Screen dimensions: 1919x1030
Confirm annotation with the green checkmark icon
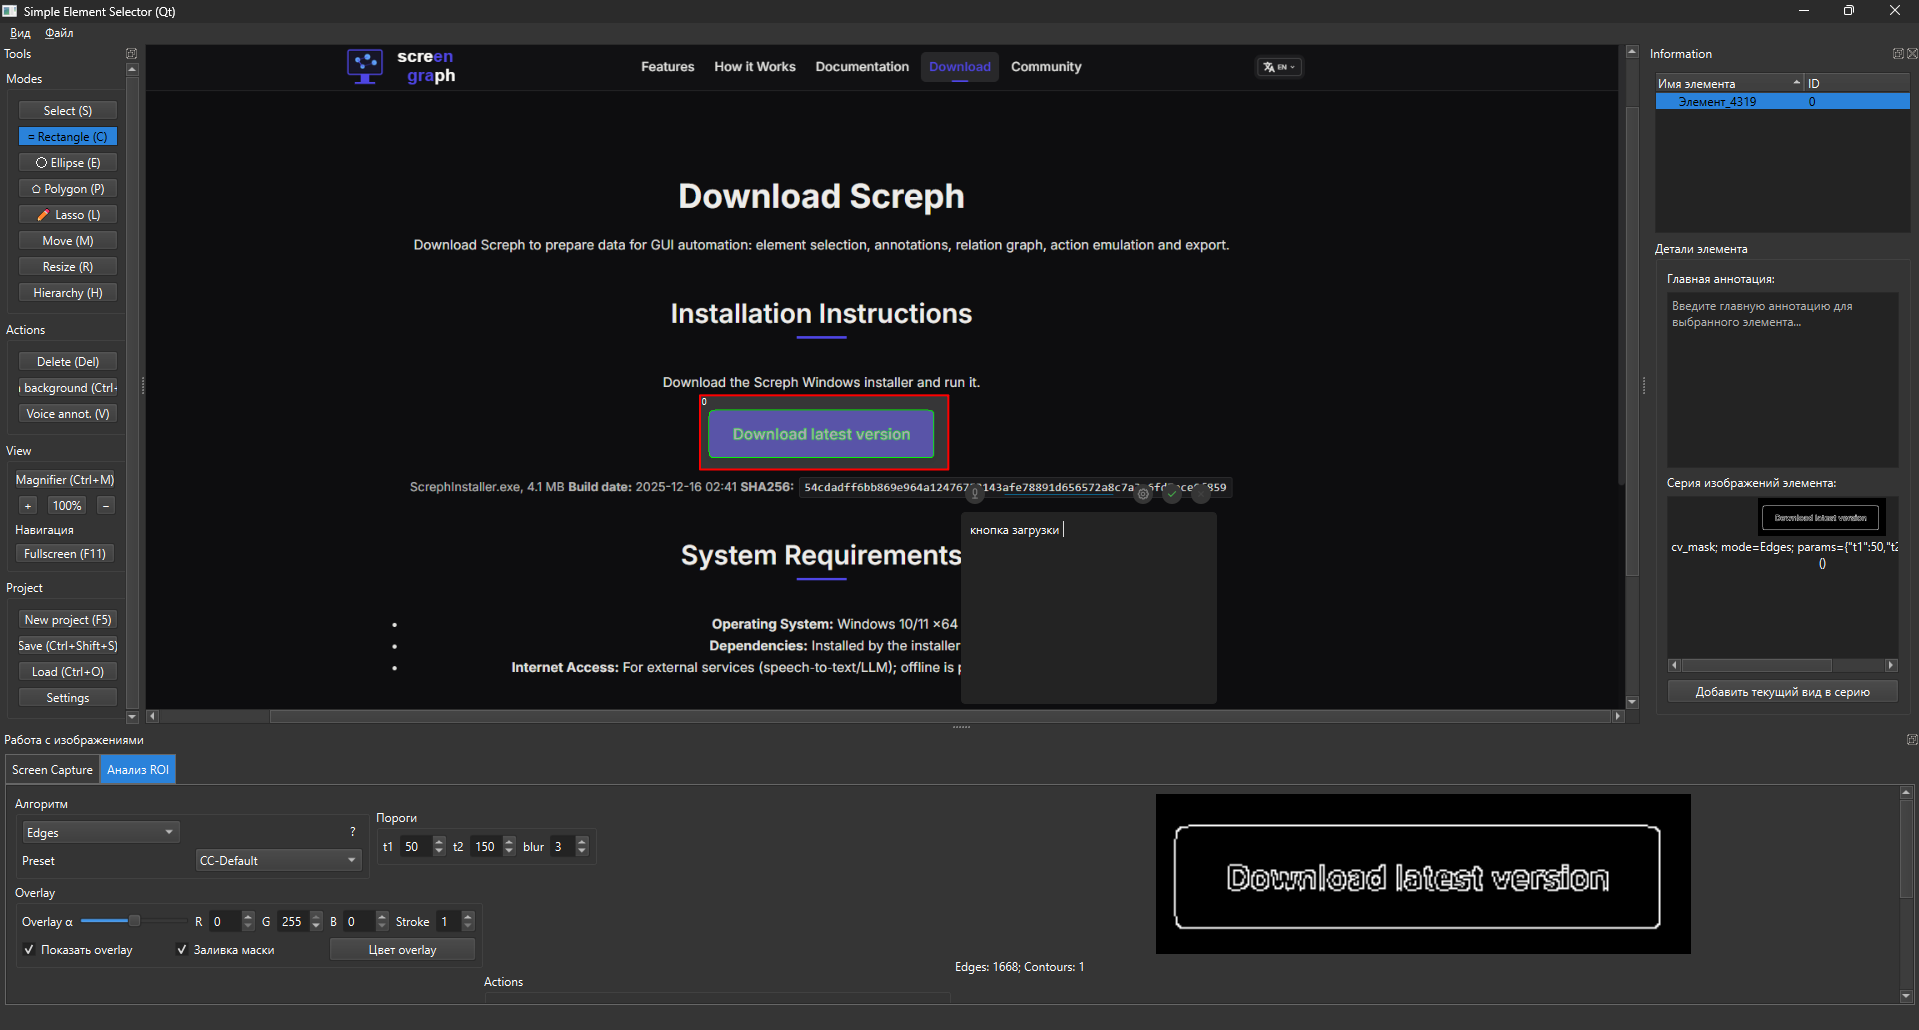point(1171,493)
